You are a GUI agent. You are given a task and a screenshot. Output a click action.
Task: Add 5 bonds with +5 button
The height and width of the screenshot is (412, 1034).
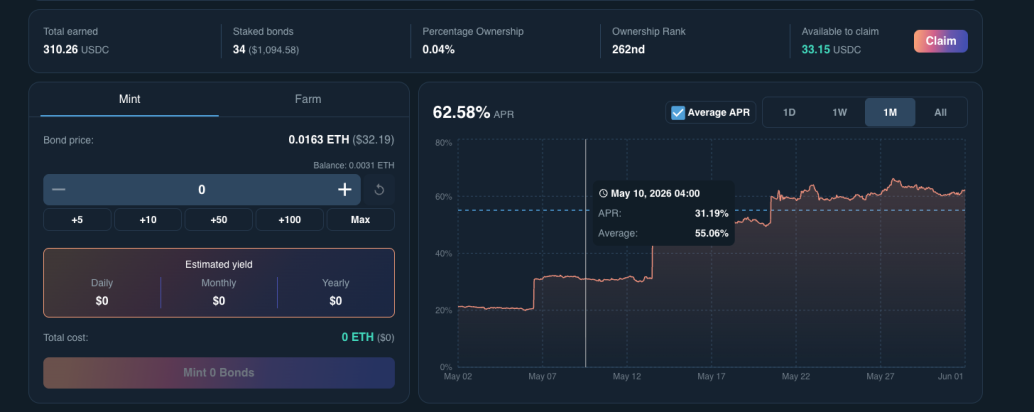77,220
